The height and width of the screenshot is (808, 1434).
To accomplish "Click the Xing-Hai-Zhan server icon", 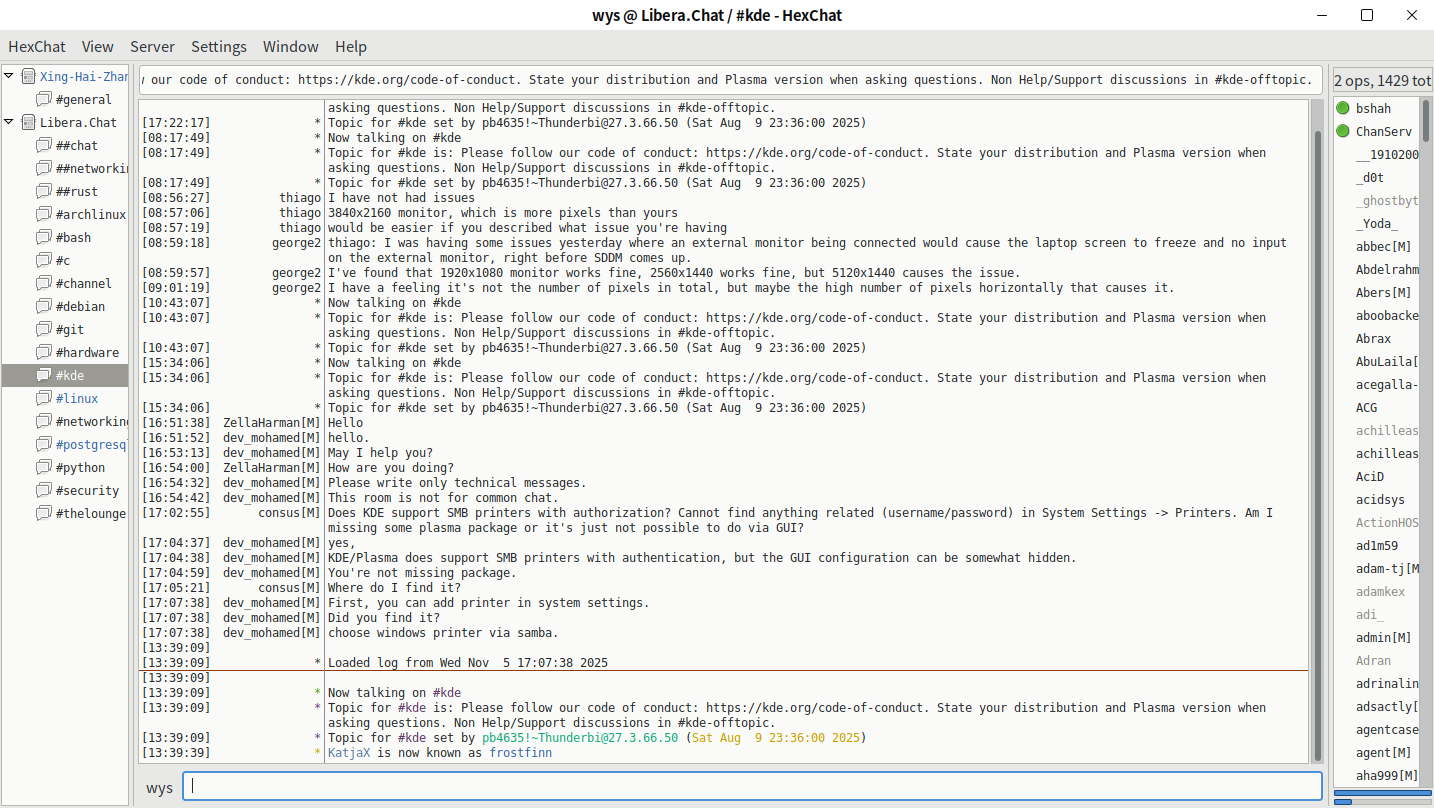I will 28,76.
